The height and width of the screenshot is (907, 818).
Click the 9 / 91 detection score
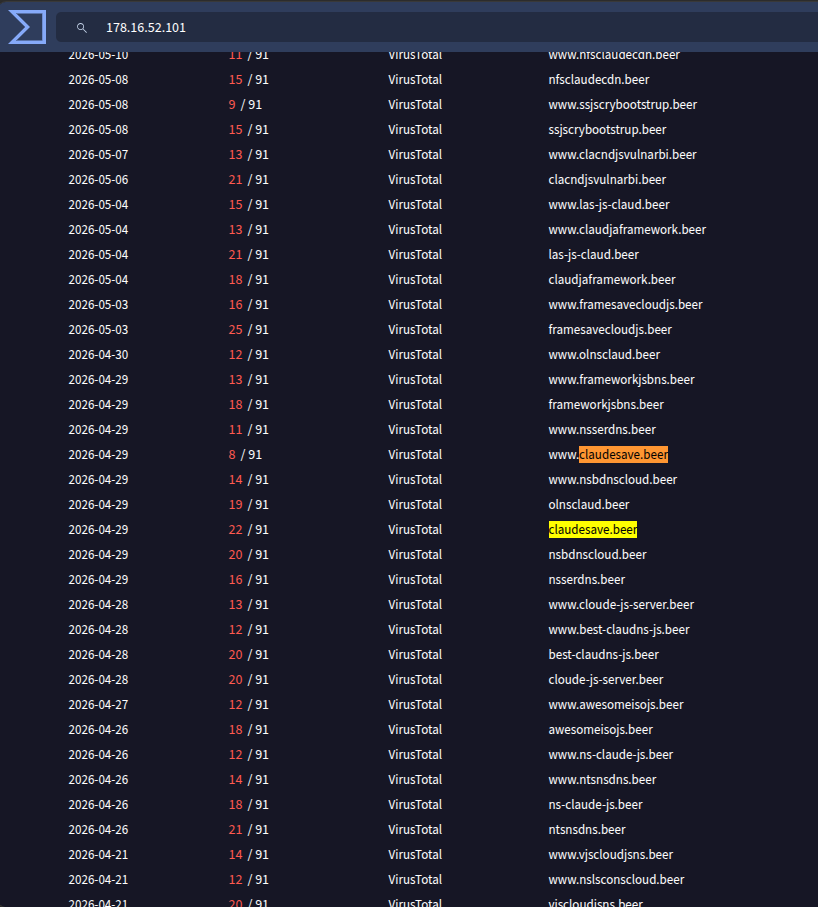click(x=245, y=105)
